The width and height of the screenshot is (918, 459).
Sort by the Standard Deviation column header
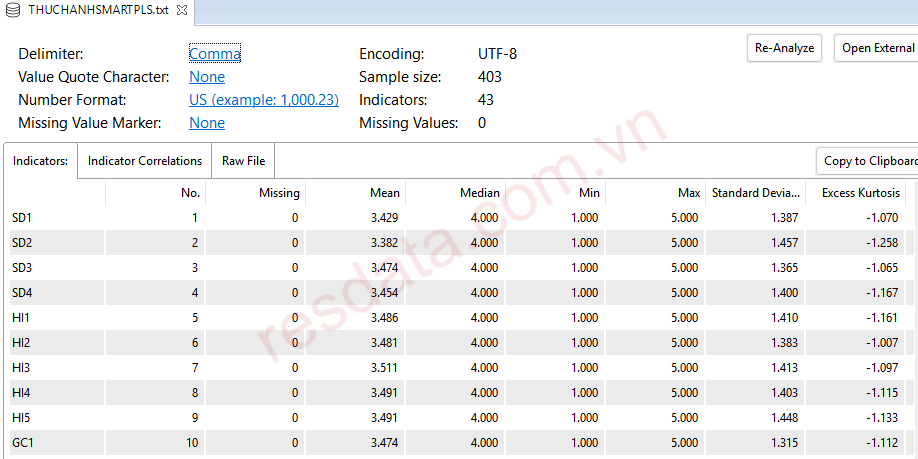click(x=755, y=193)
